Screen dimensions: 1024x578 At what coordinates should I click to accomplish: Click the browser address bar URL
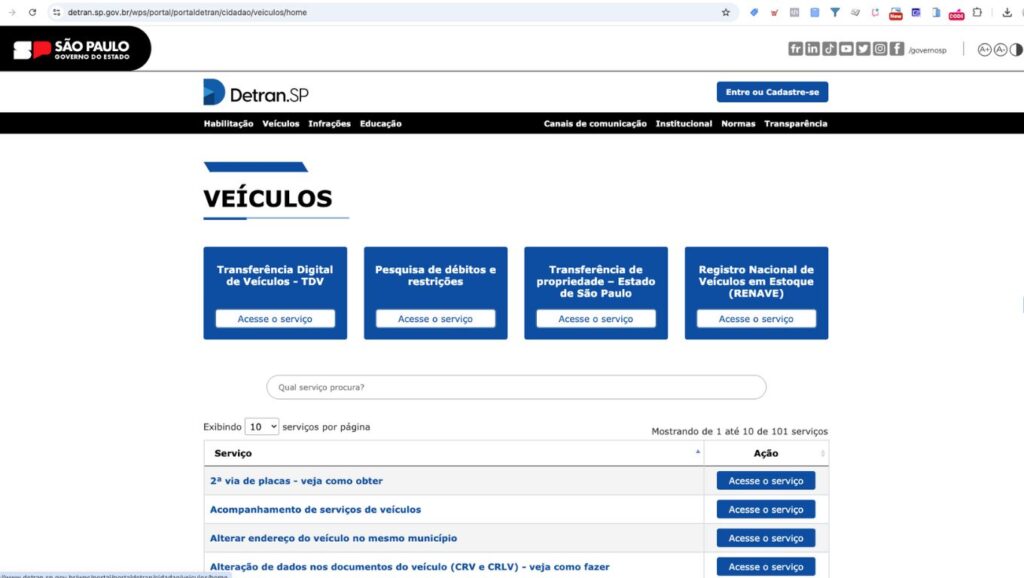pos(187,12)
